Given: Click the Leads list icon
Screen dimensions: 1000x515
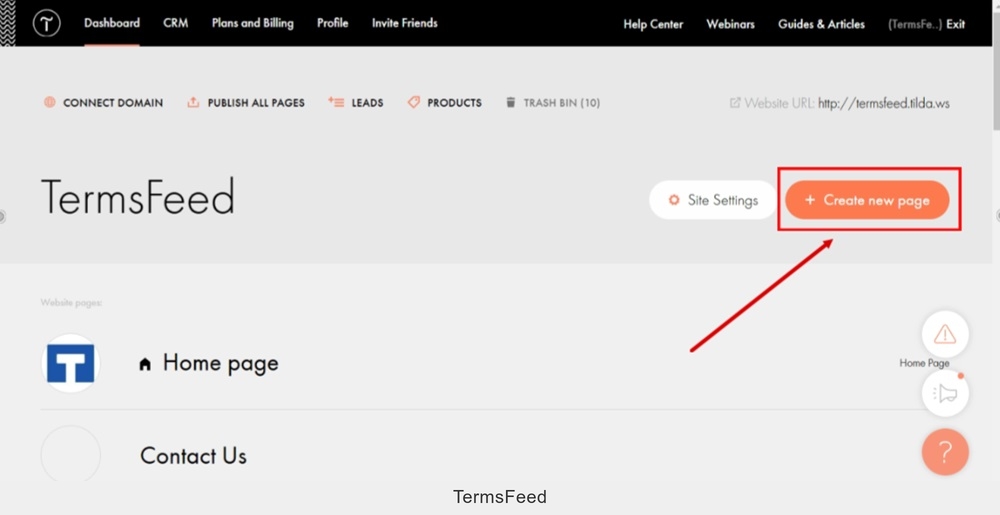Looking at the screenshot, I should [x=336, y=102].
